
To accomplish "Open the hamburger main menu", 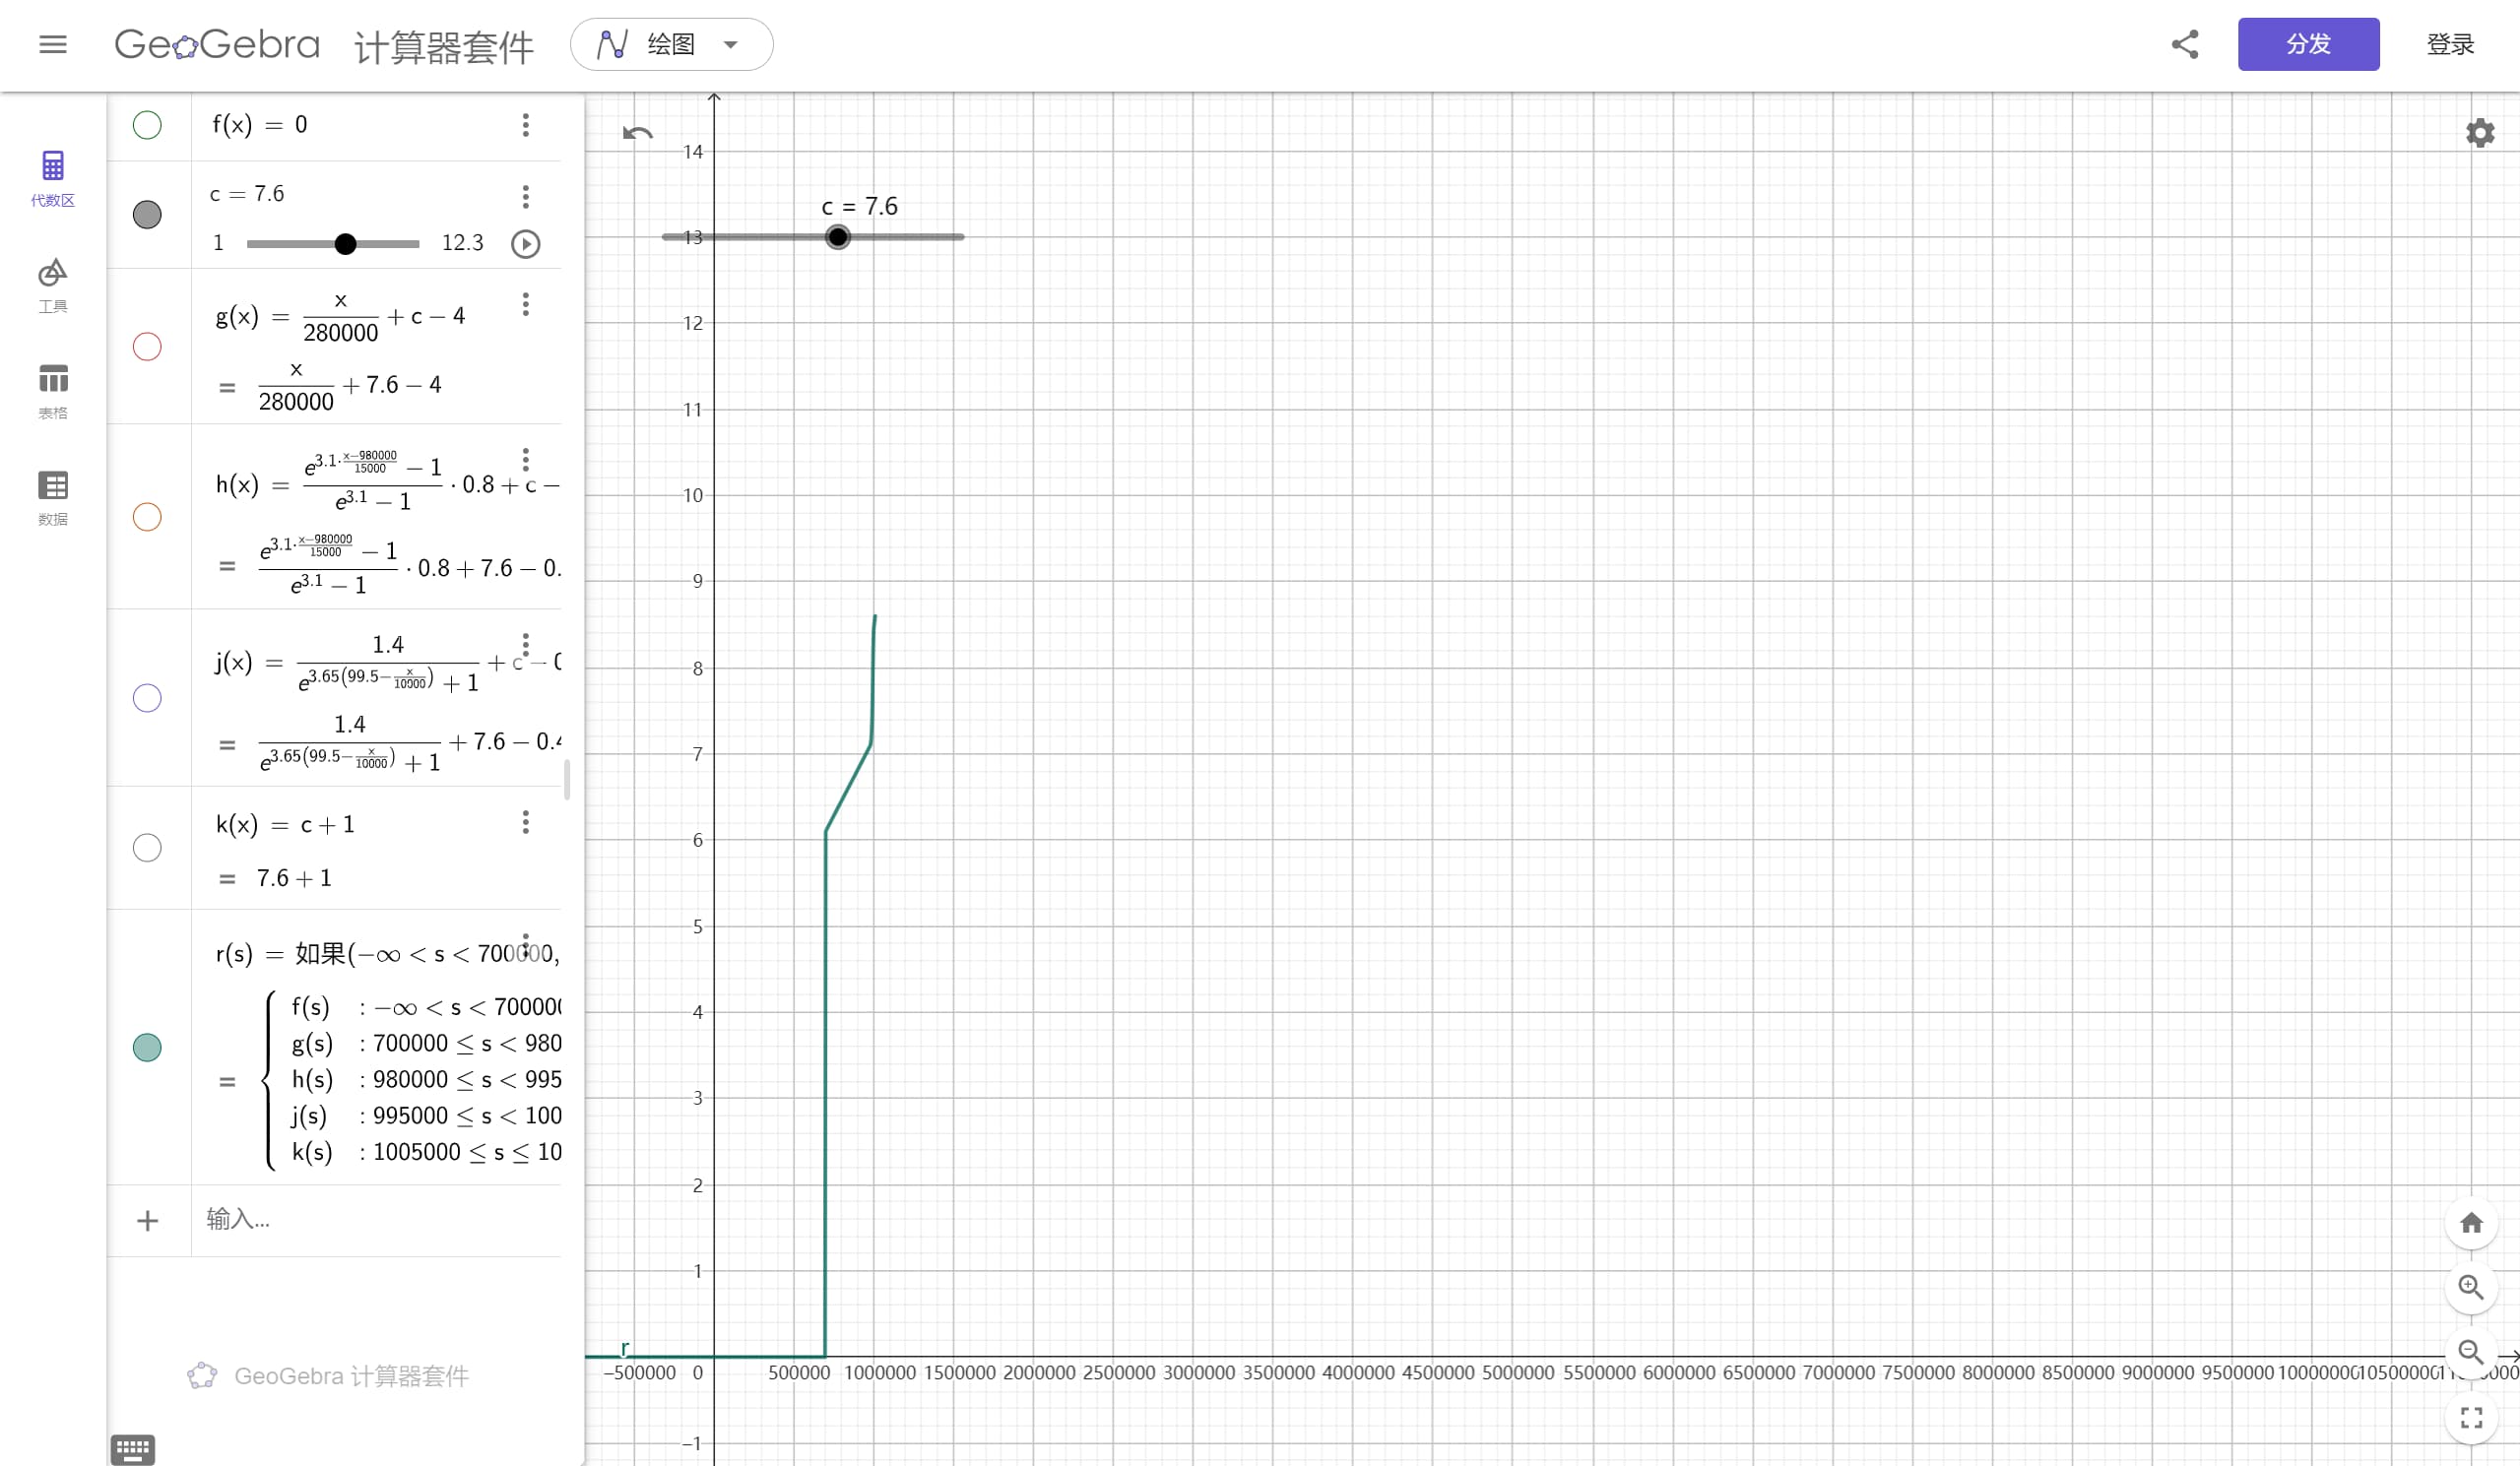I will (53, 44).
